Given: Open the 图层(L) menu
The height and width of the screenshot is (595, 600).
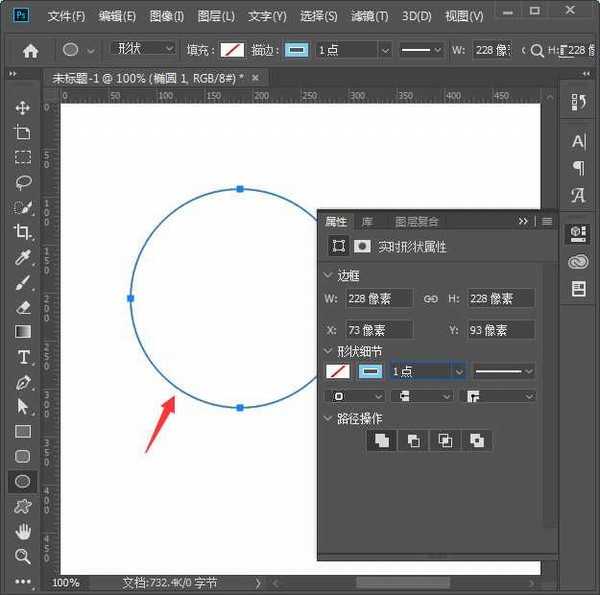Looking at the screenshot, I should point(216,17).
